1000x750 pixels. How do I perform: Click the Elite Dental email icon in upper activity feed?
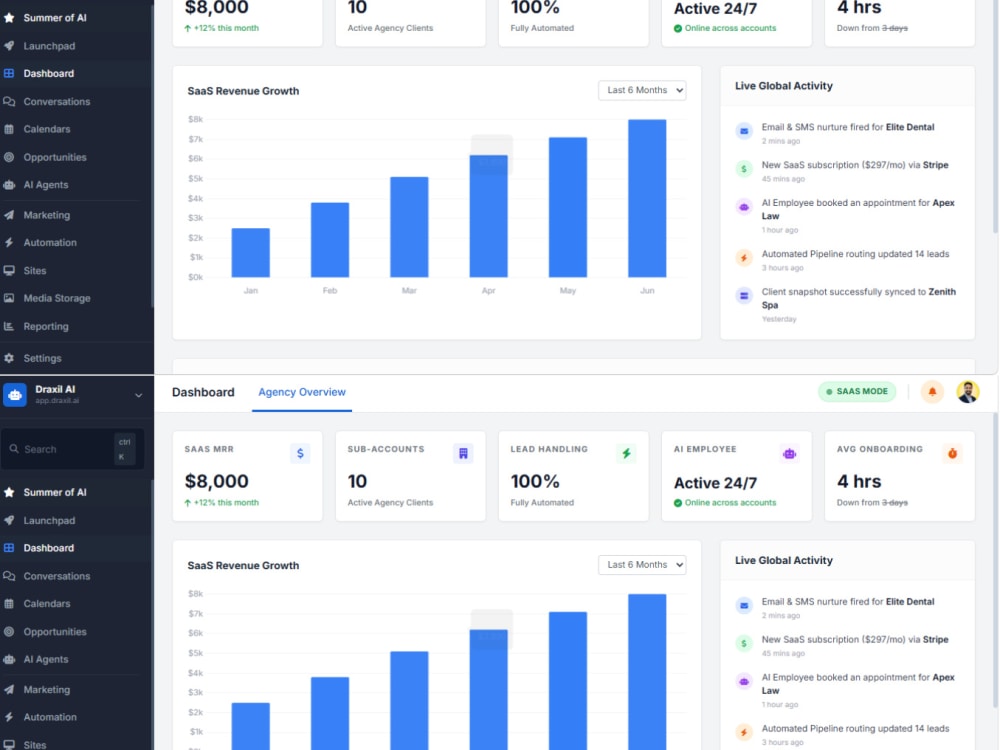point(744,131)
